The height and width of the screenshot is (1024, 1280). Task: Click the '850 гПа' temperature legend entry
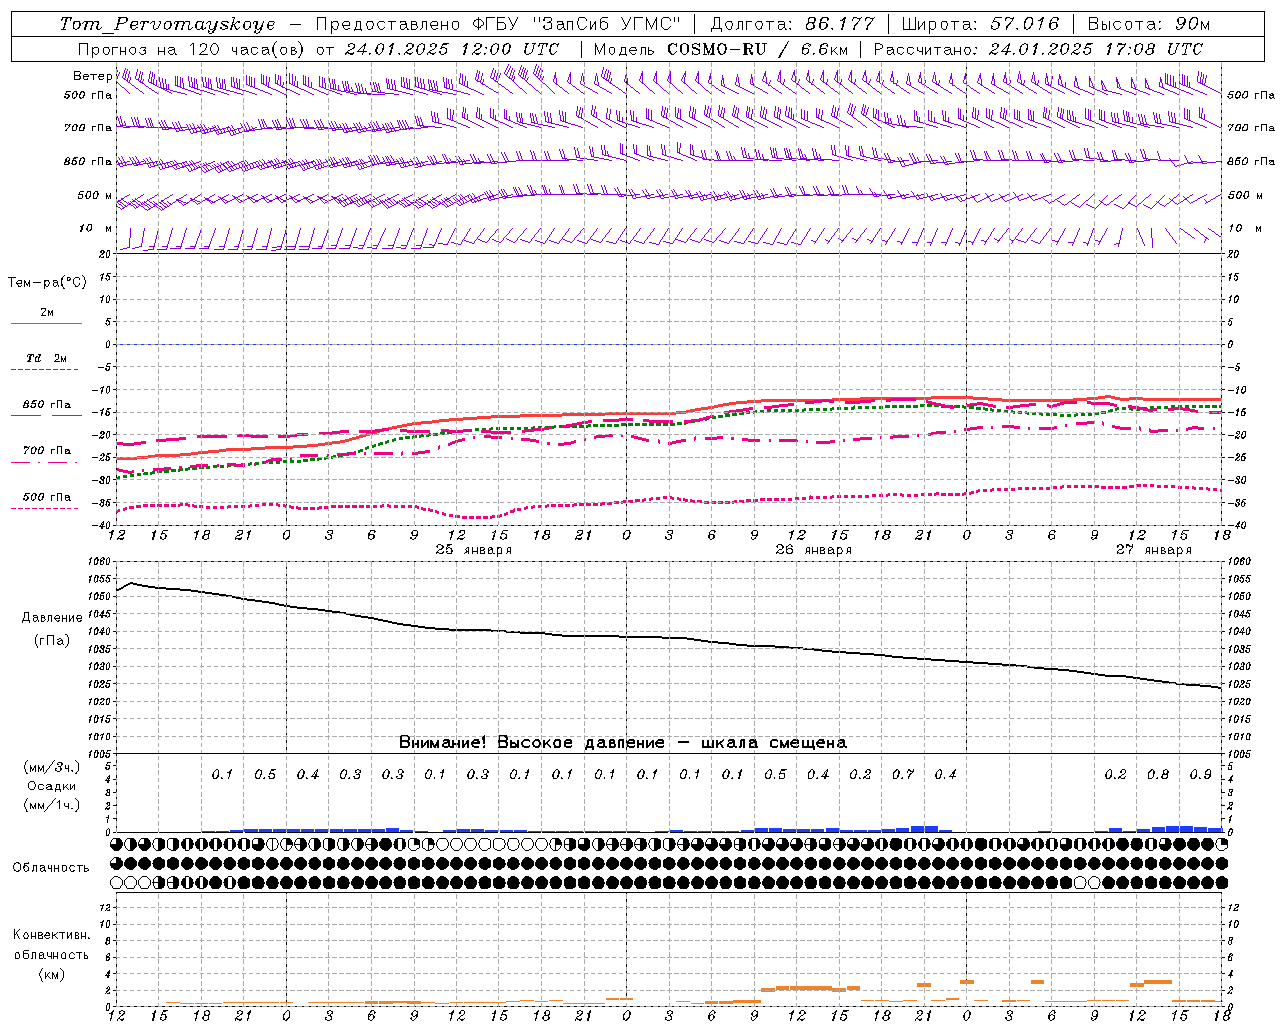pyautogui.click(x=47, y=405)
